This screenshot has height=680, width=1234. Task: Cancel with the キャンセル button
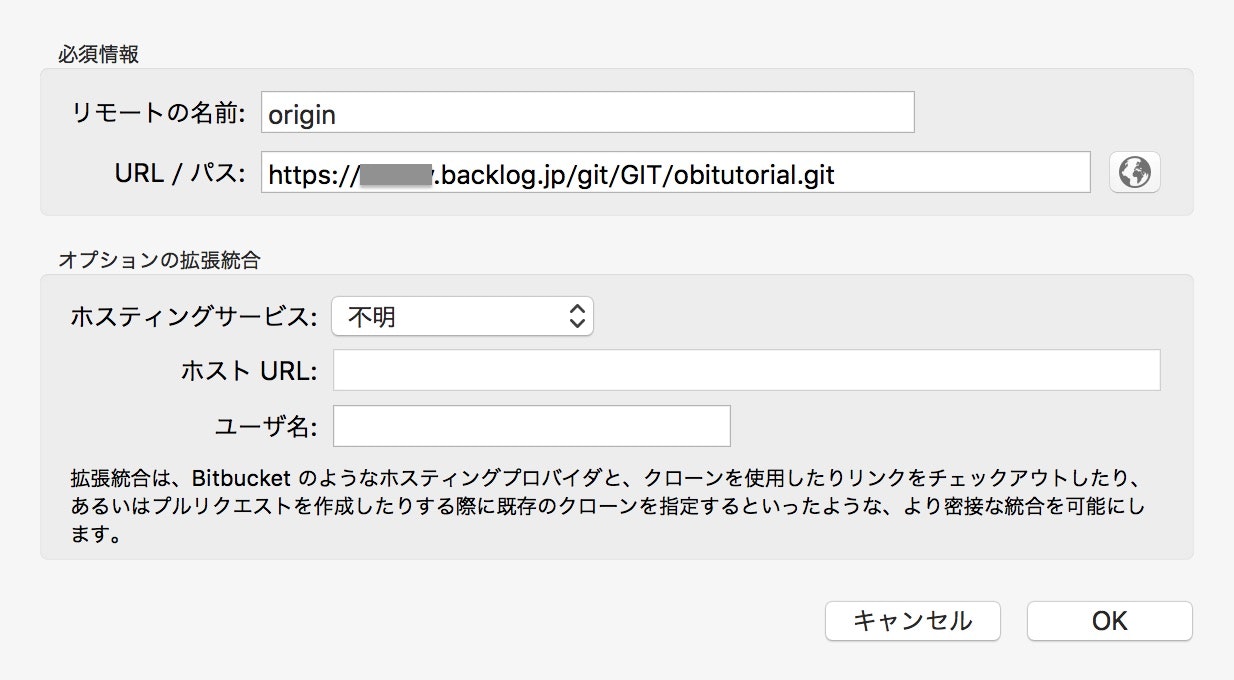point(912,621)
